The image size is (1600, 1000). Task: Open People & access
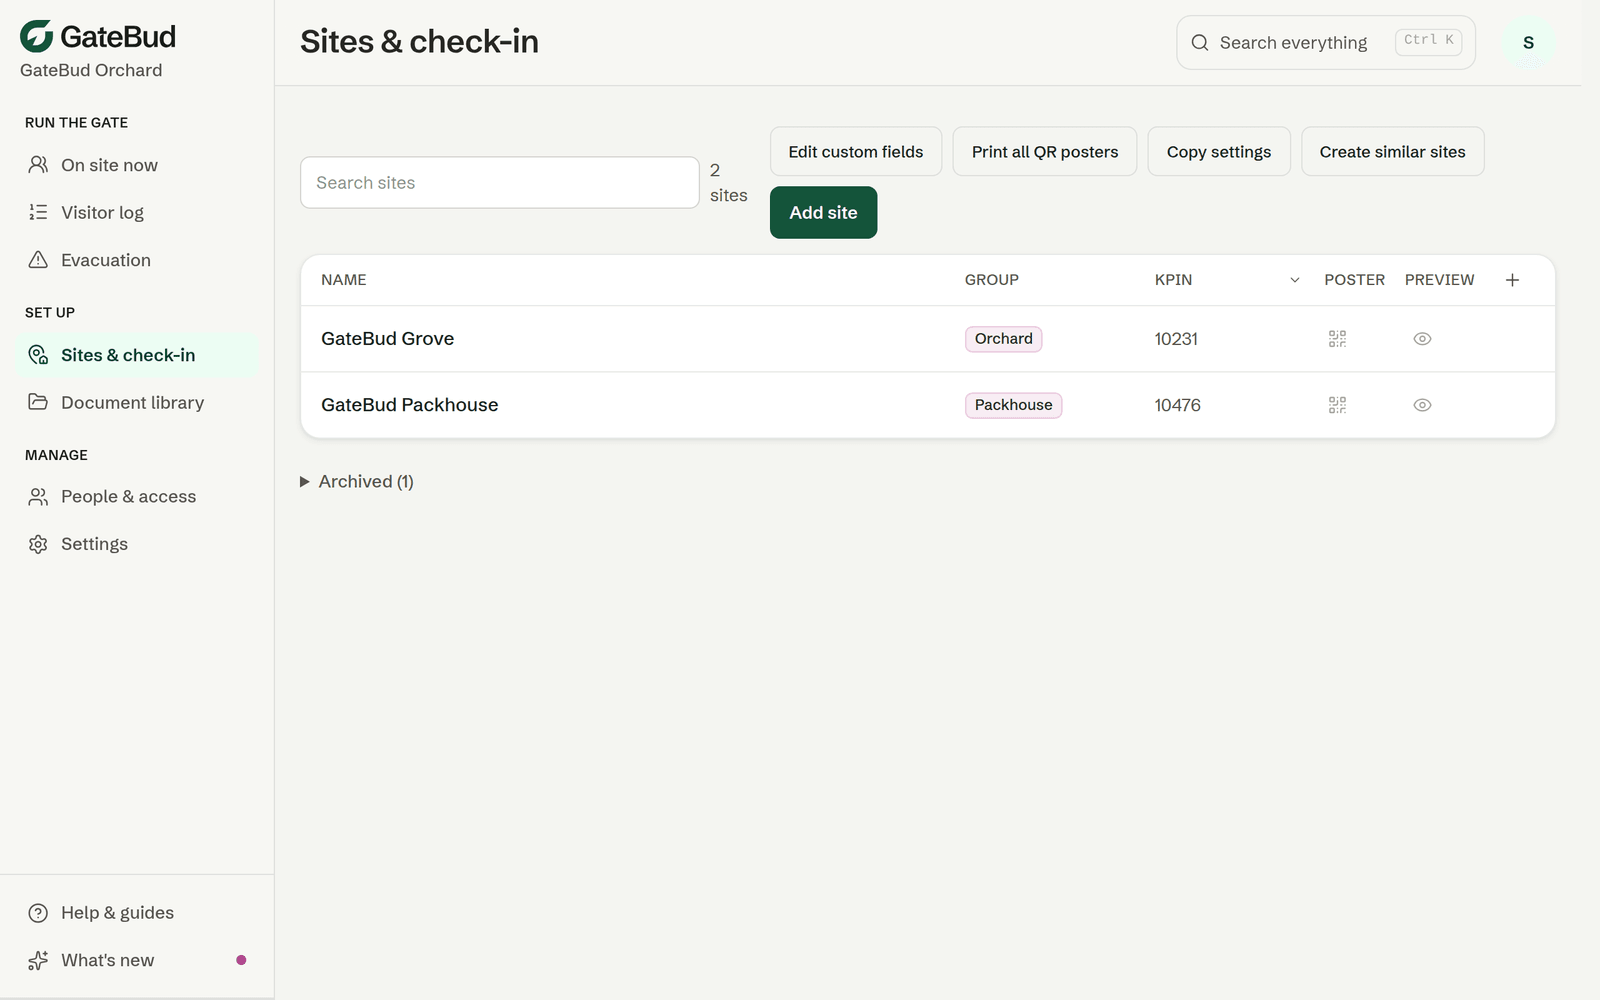pos(138,497)
